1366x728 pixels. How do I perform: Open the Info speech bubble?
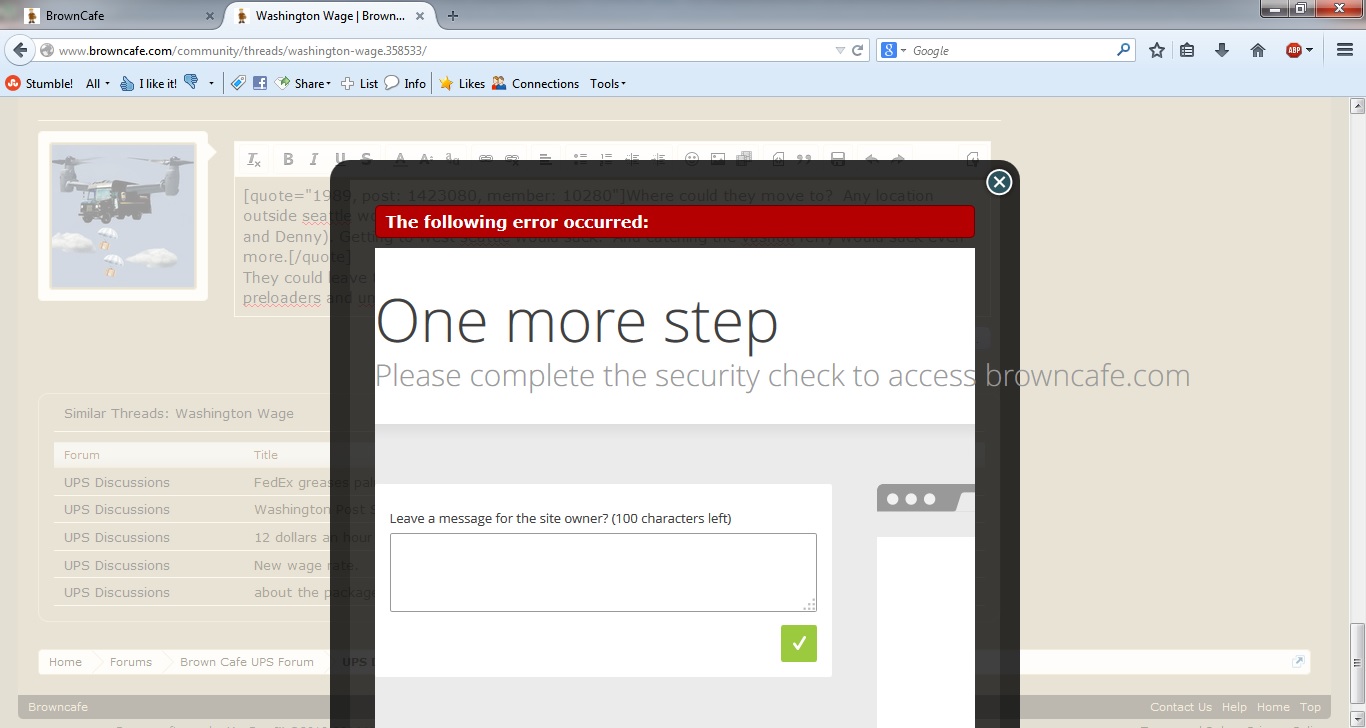tap(405, 84)
